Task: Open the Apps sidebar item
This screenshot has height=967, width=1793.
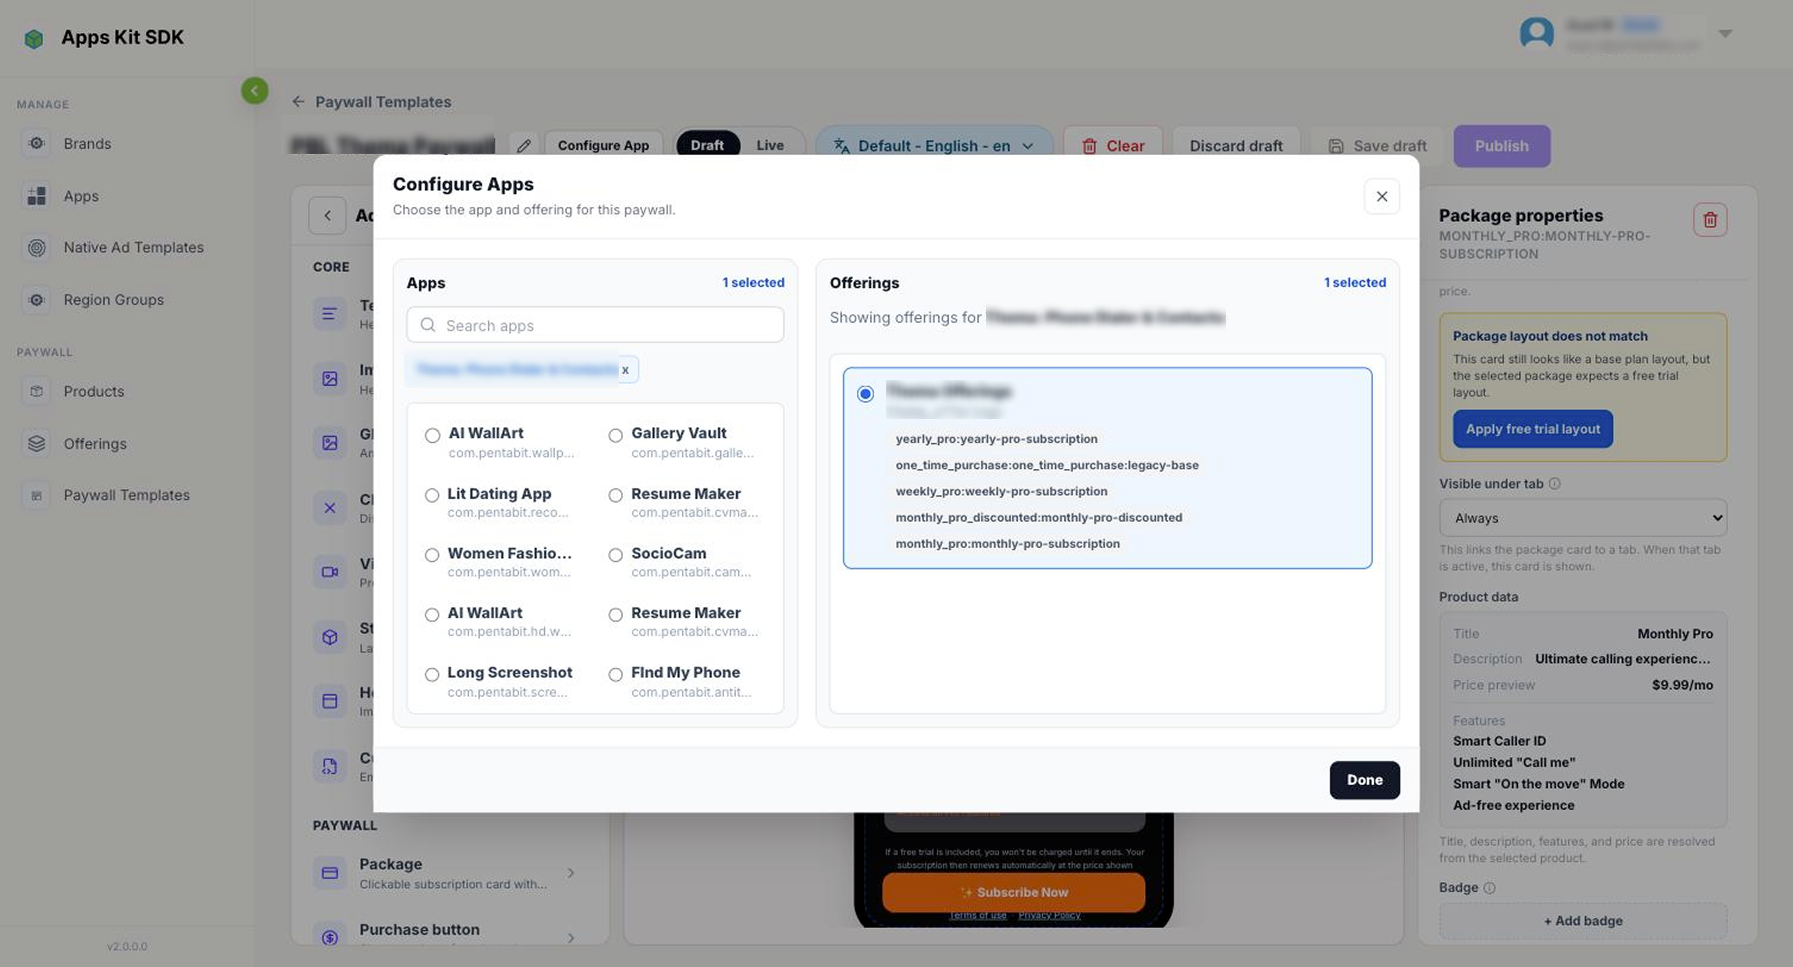Action: [x=81, y=196]
